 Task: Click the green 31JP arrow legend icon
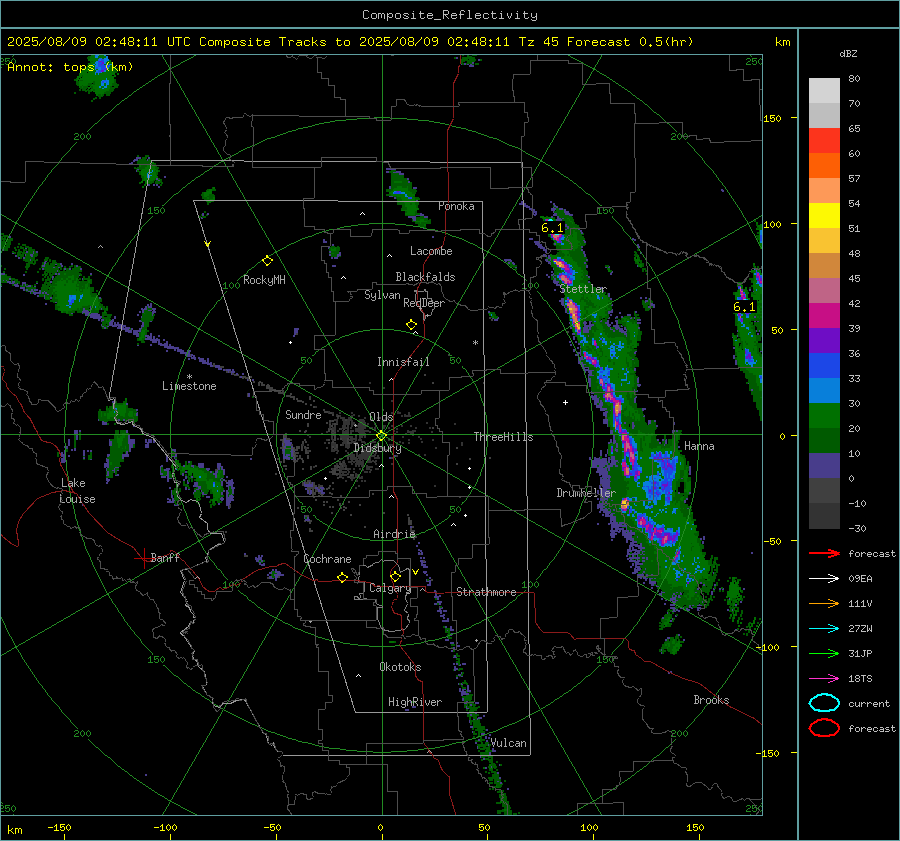(x=824, y=653)
